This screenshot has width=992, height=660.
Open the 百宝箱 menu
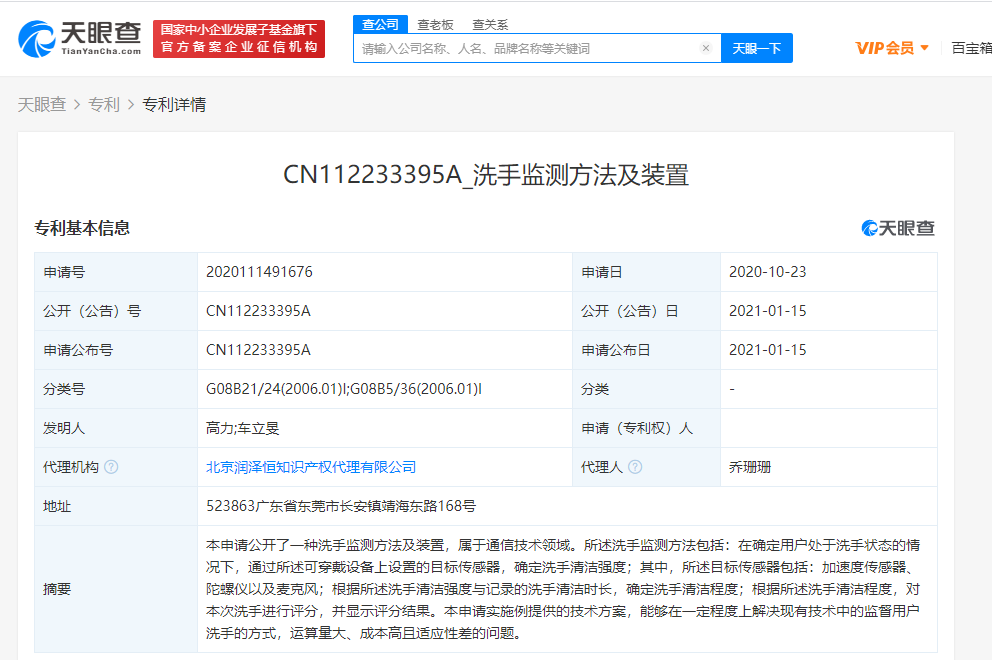[x=970, y=48]
